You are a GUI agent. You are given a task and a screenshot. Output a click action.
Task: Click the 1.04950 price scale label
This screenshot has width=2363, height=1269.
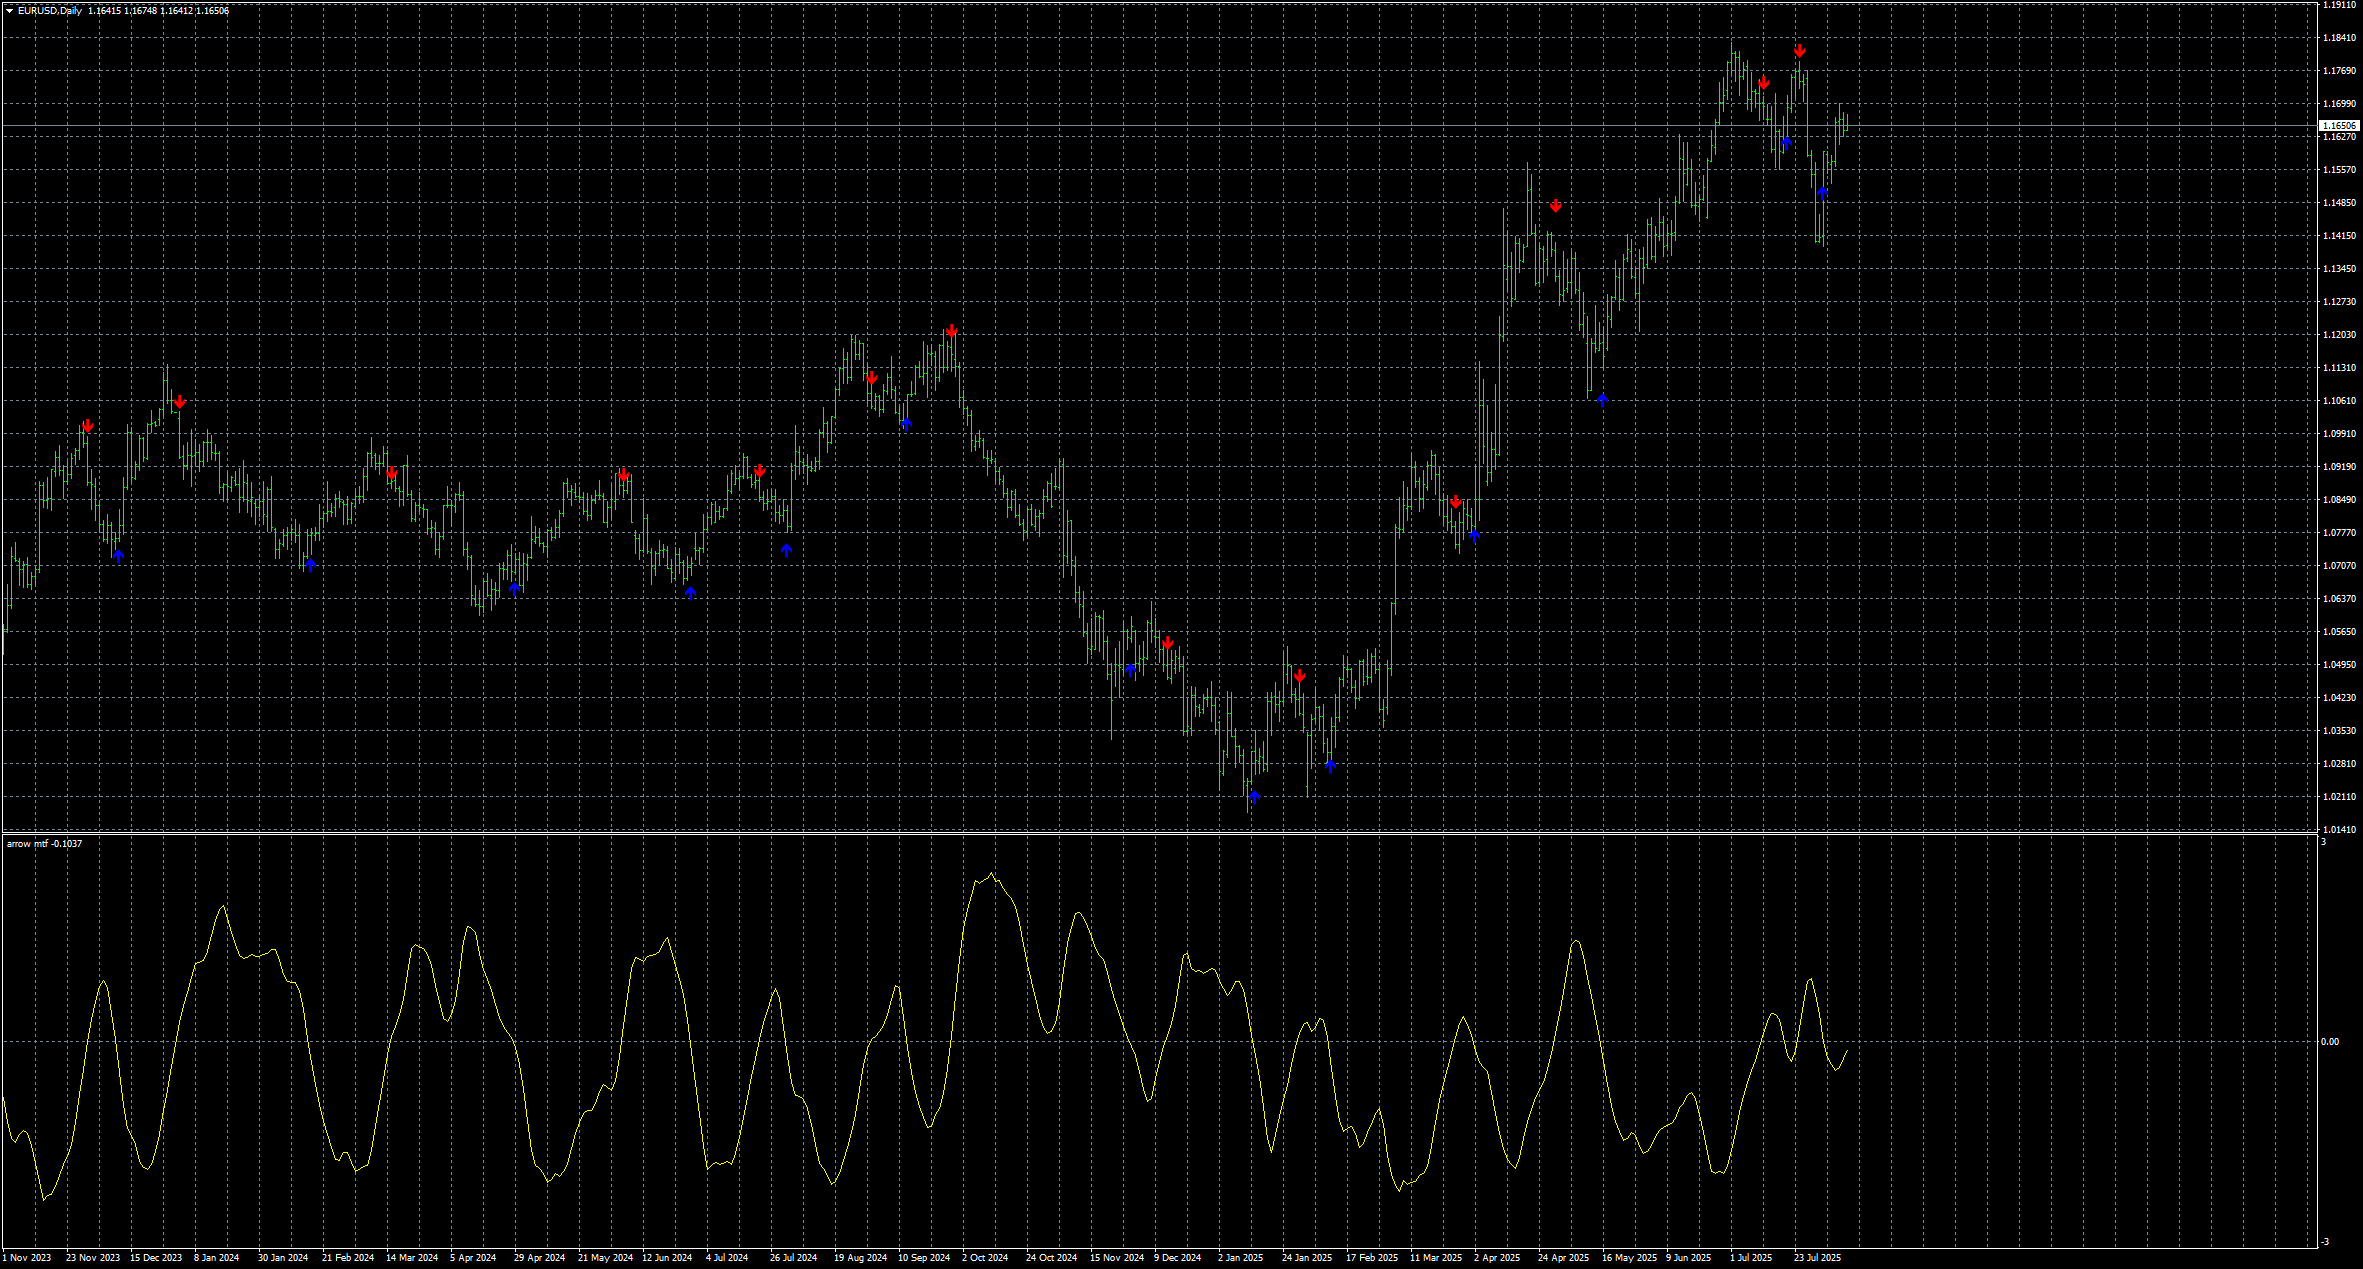point(2337,665)
